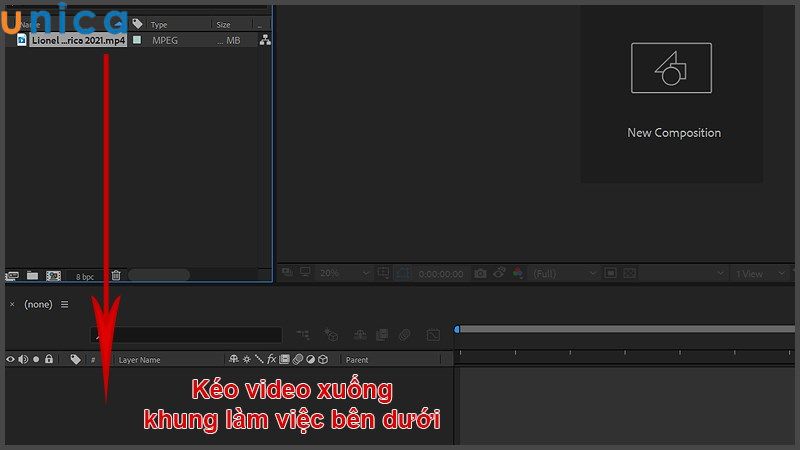
Task: Click the label tag column header in Project
Action: [x=137, y=23]
